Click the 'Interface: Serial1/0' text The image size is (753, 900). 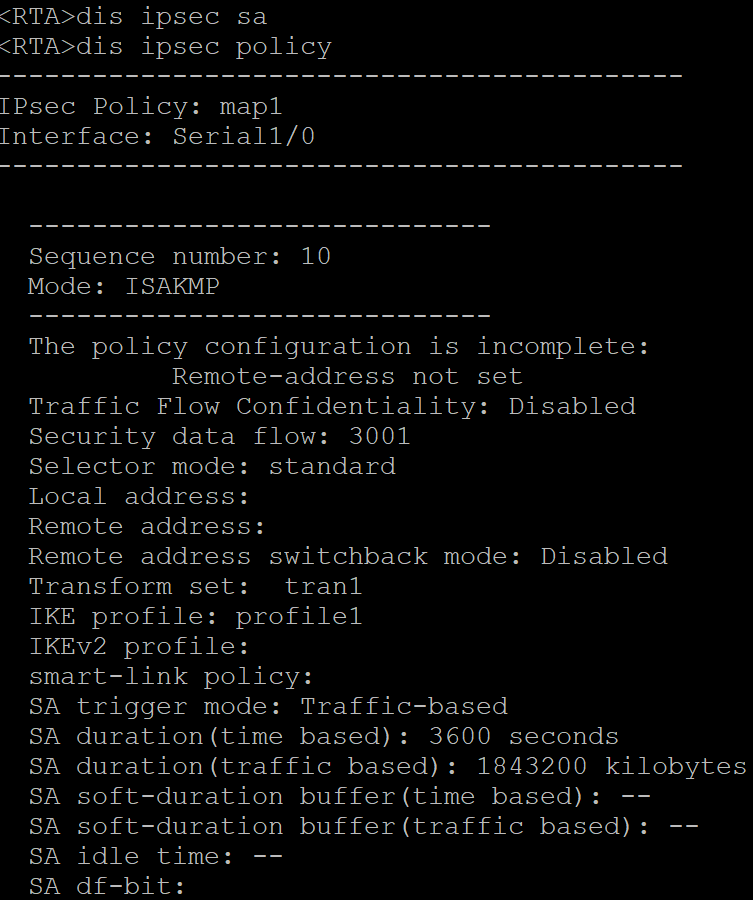click(x=157, y=137)
